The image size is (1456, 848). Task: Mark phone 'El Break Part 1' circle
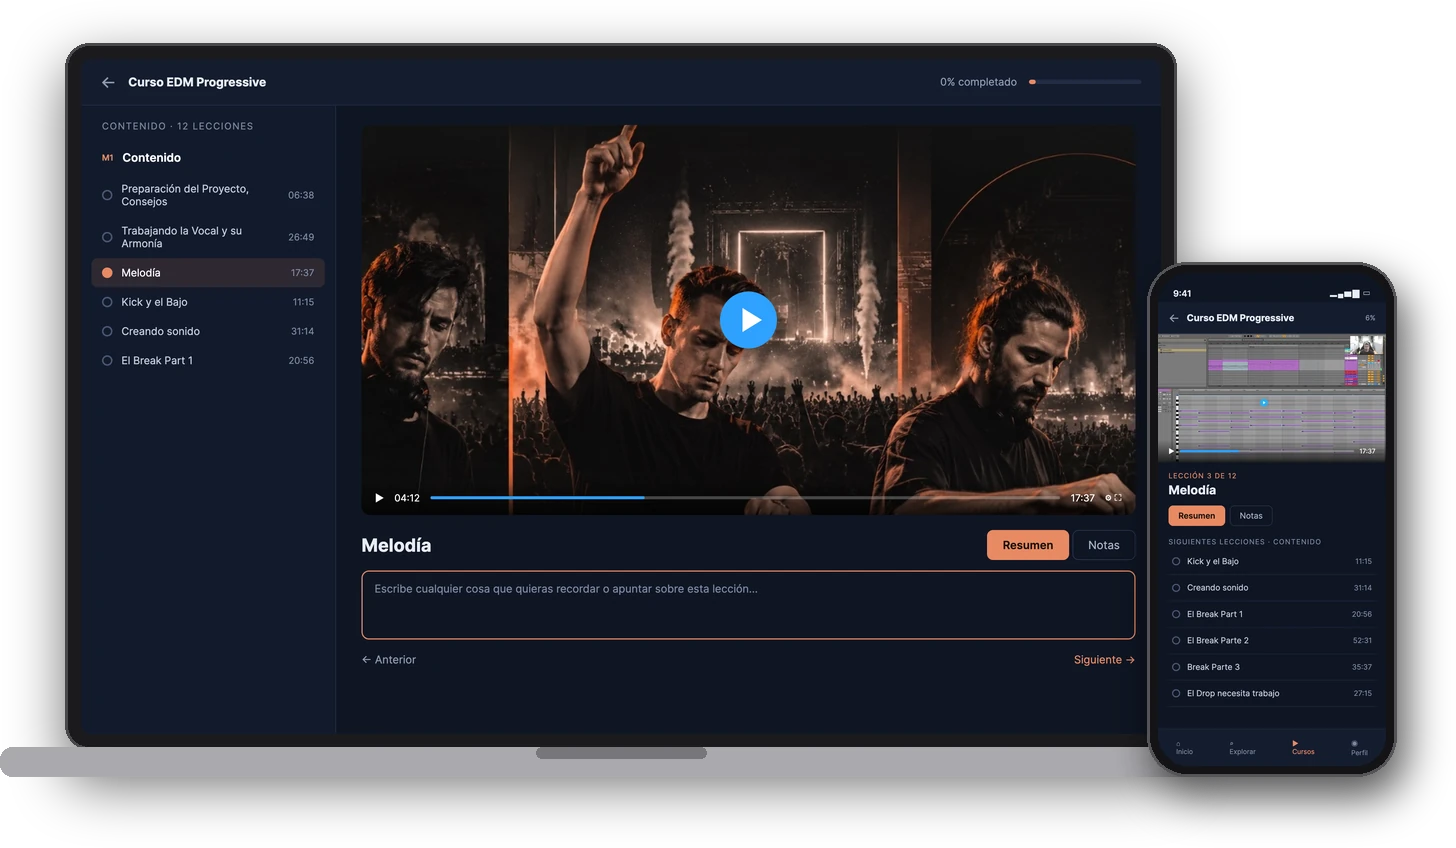click(x=1176, y=614)
